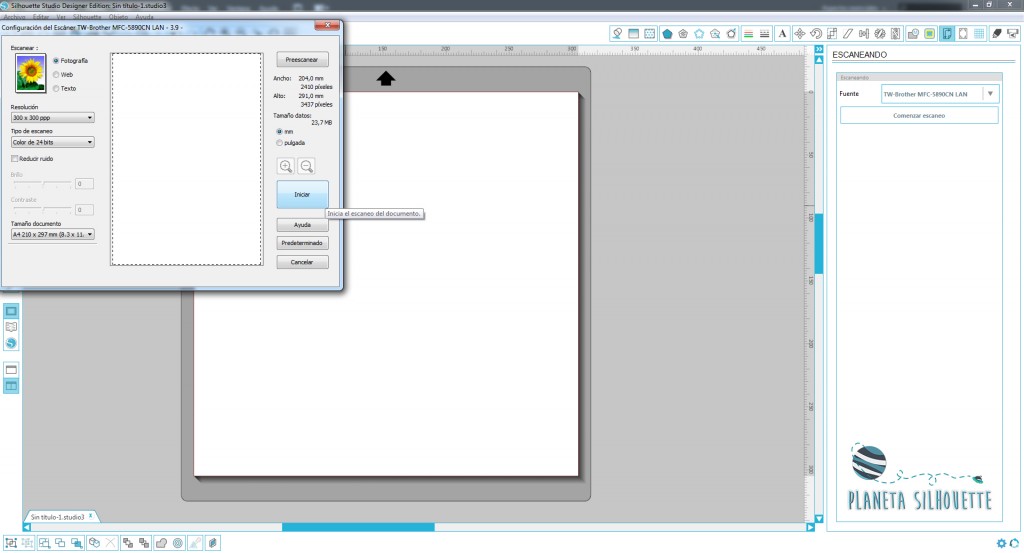Open the Tamaño documento dropdown
Screen dimensions: 1024x553
click(52, 234)
